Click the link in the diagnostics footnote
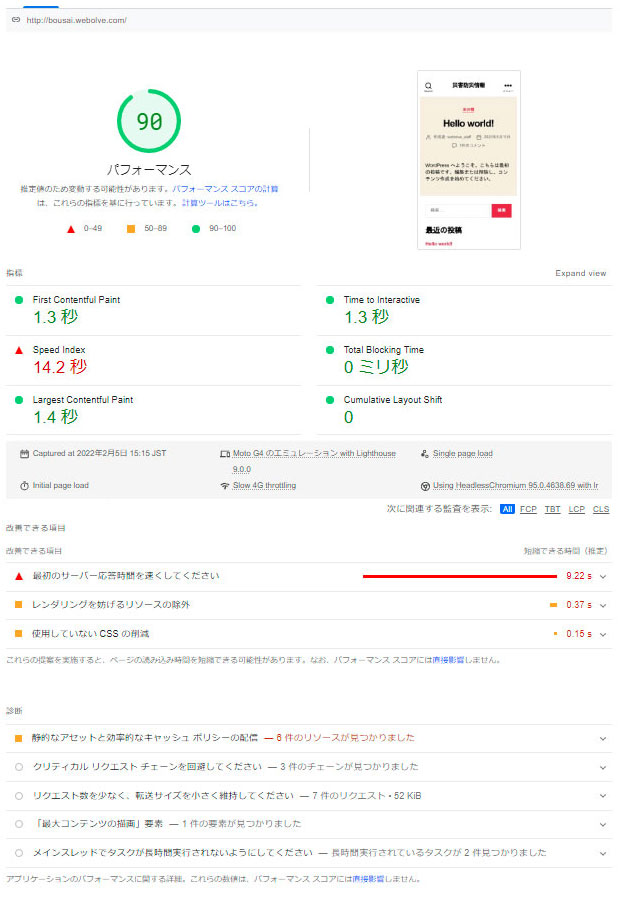620x912 pixels. (369, 879)
